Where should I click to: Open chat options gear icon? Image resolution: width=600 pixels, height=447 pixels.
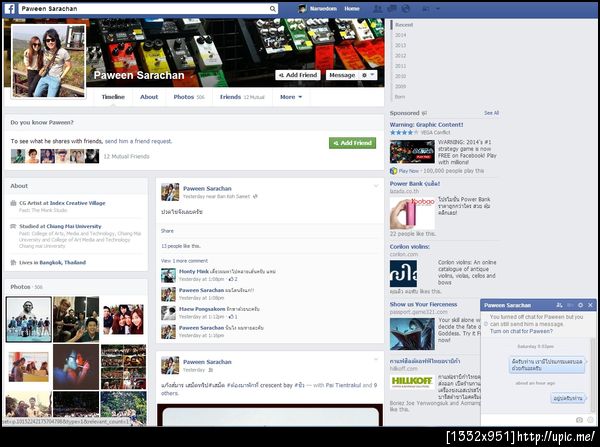point(580,305)
